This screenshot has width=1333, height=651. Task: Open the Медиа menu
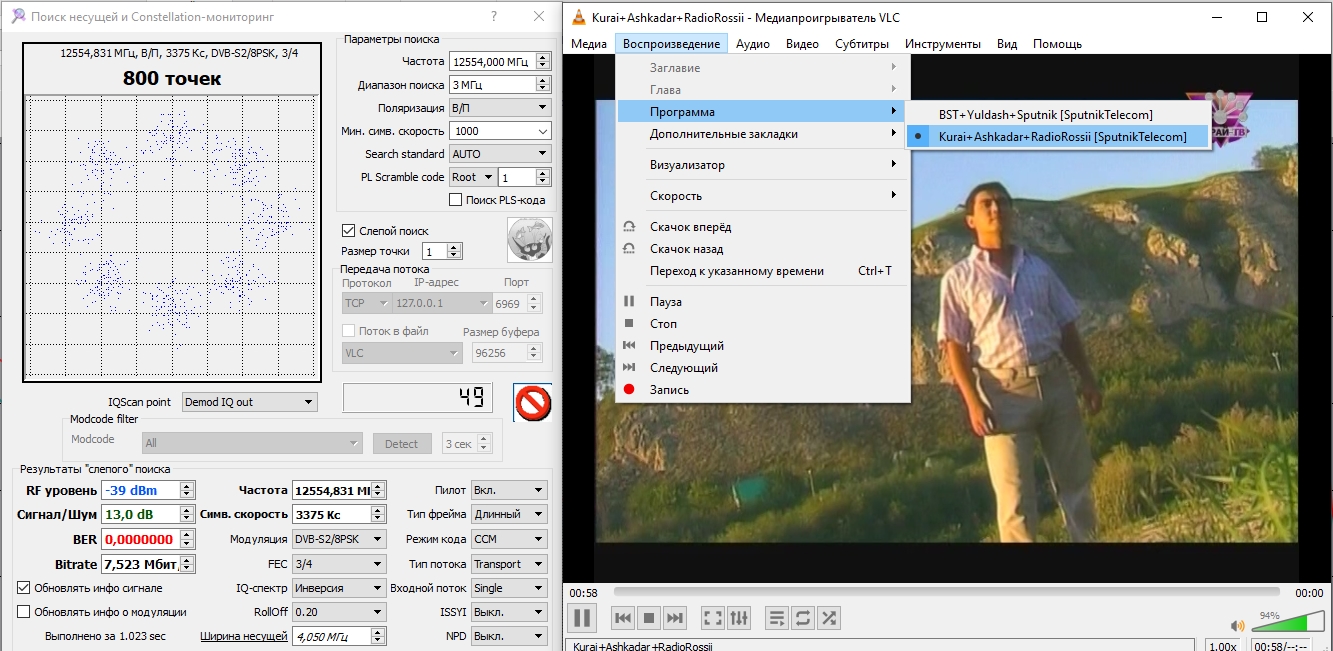589,44
